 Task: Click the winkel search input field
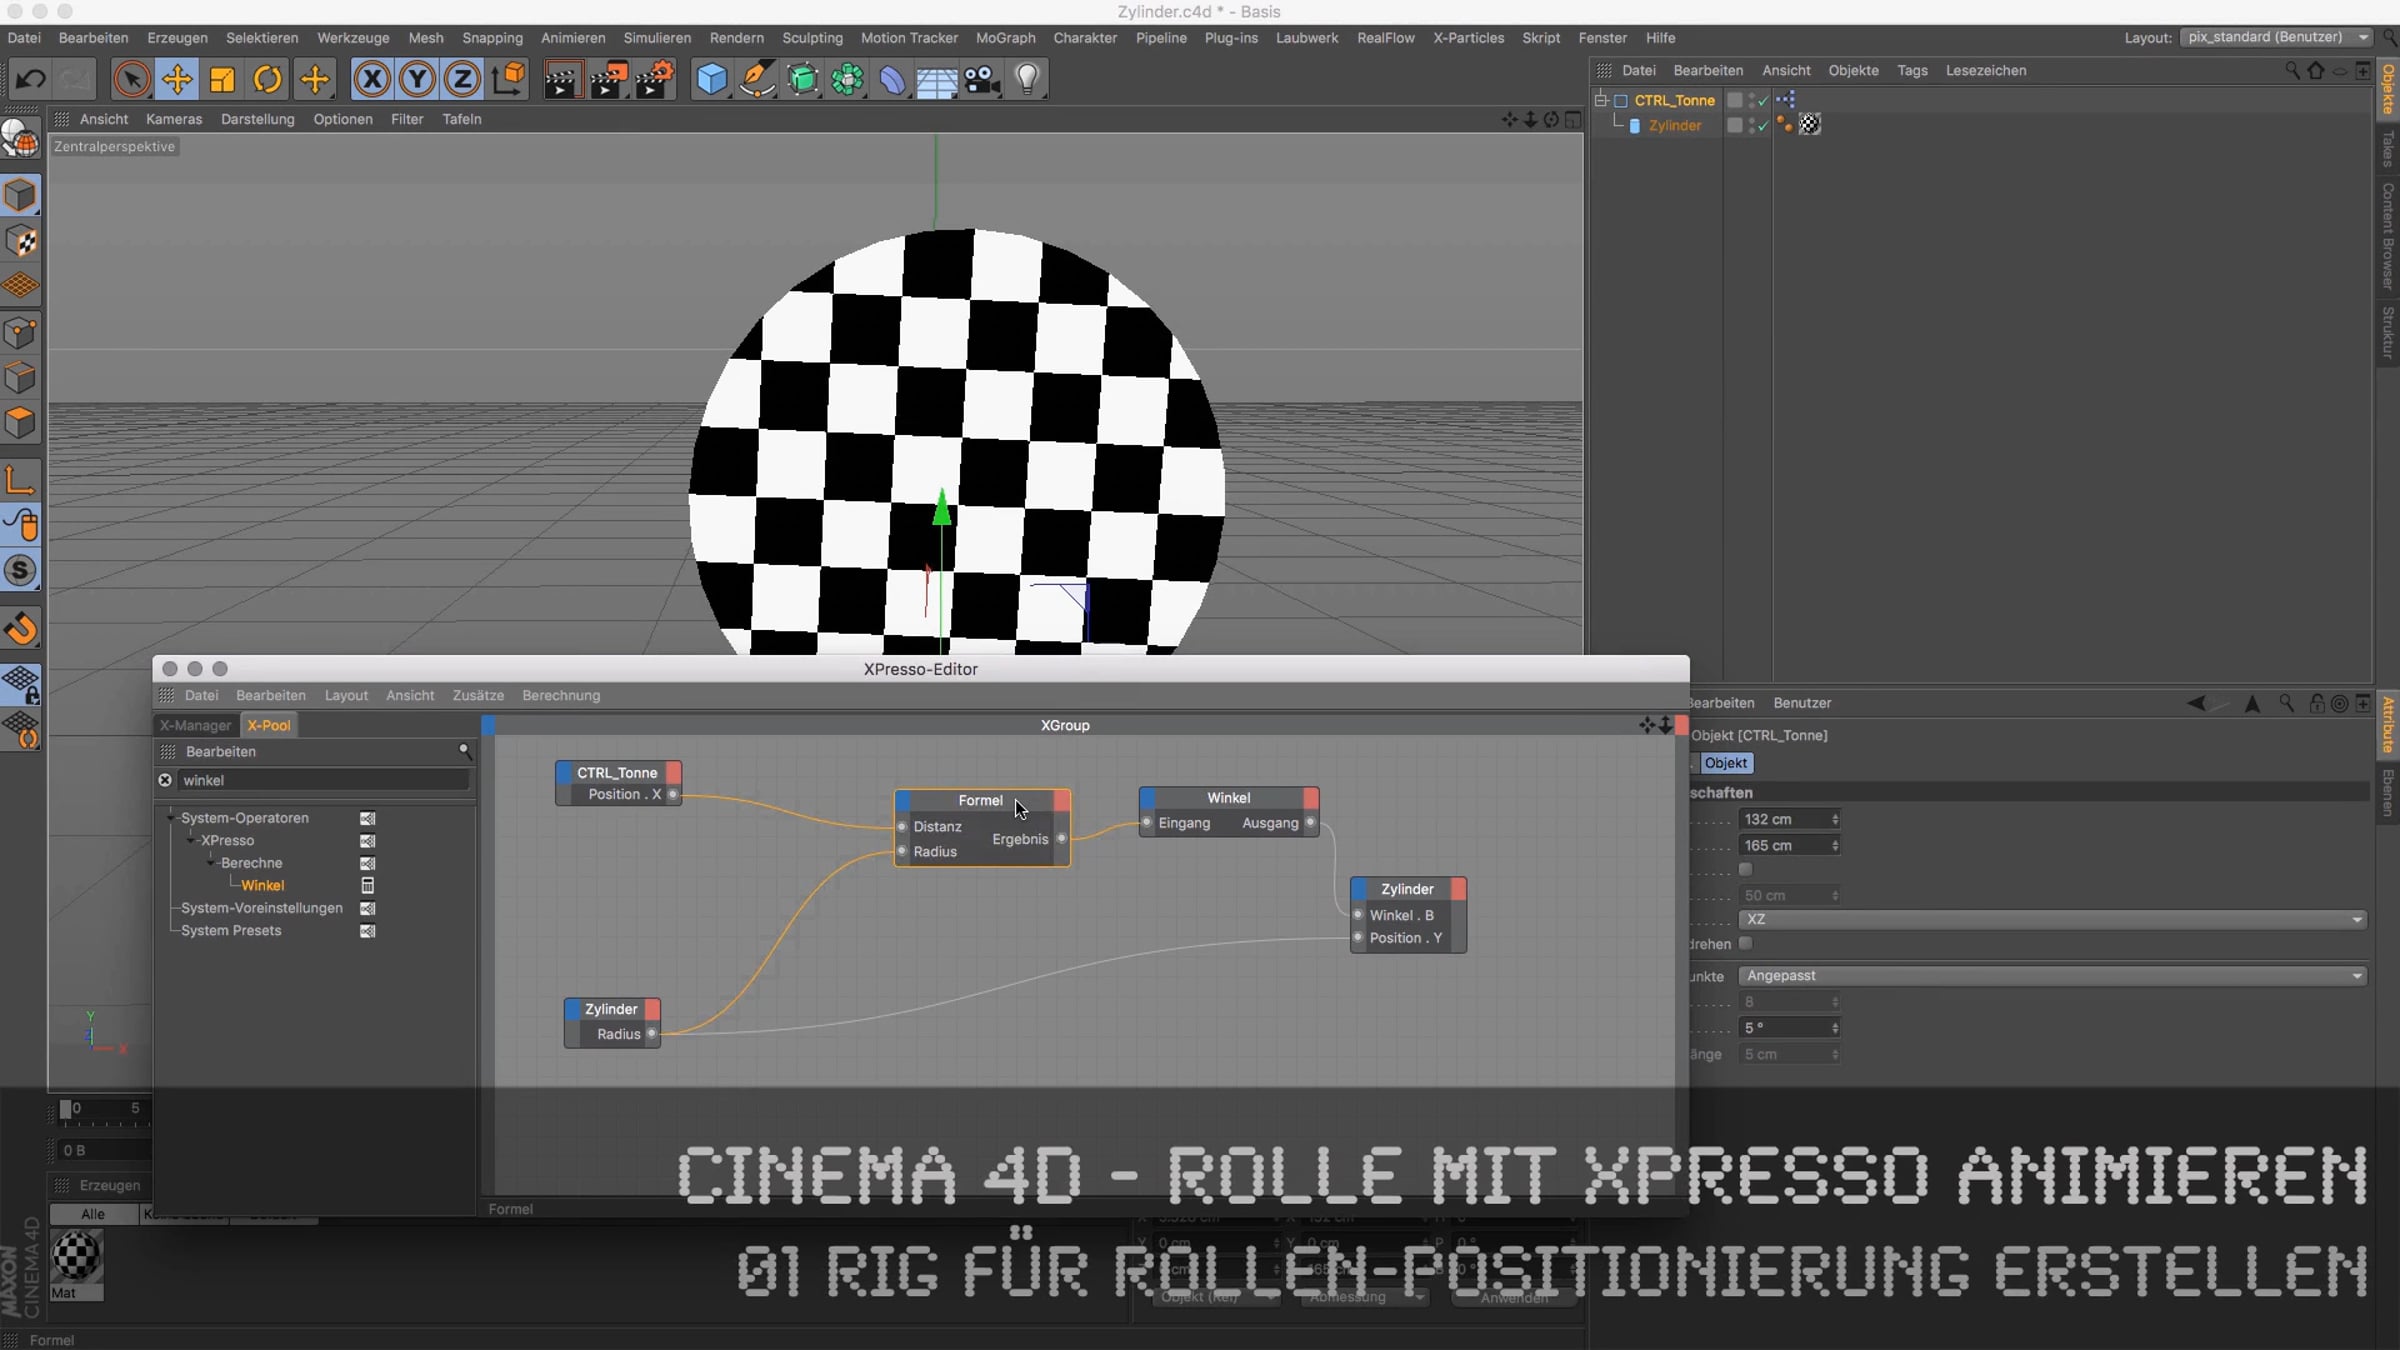pyautogui.click(x=322, y=780)
